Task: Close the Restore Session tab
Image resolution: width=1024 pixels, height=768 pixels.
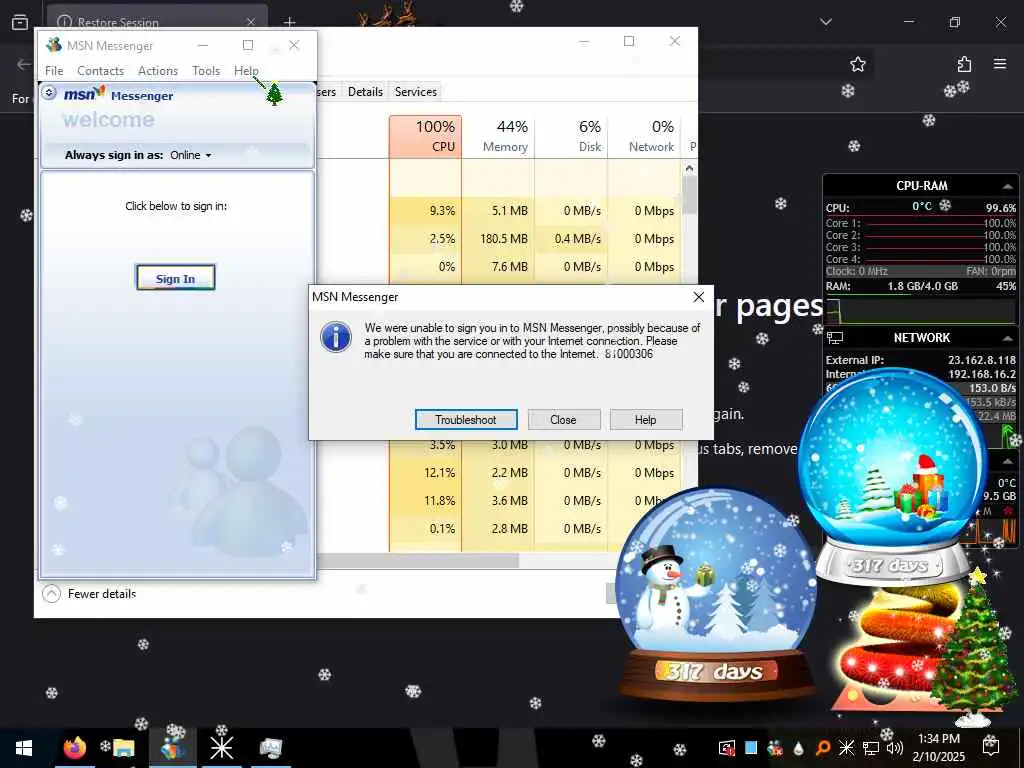Action: click(x=251, y=22)
